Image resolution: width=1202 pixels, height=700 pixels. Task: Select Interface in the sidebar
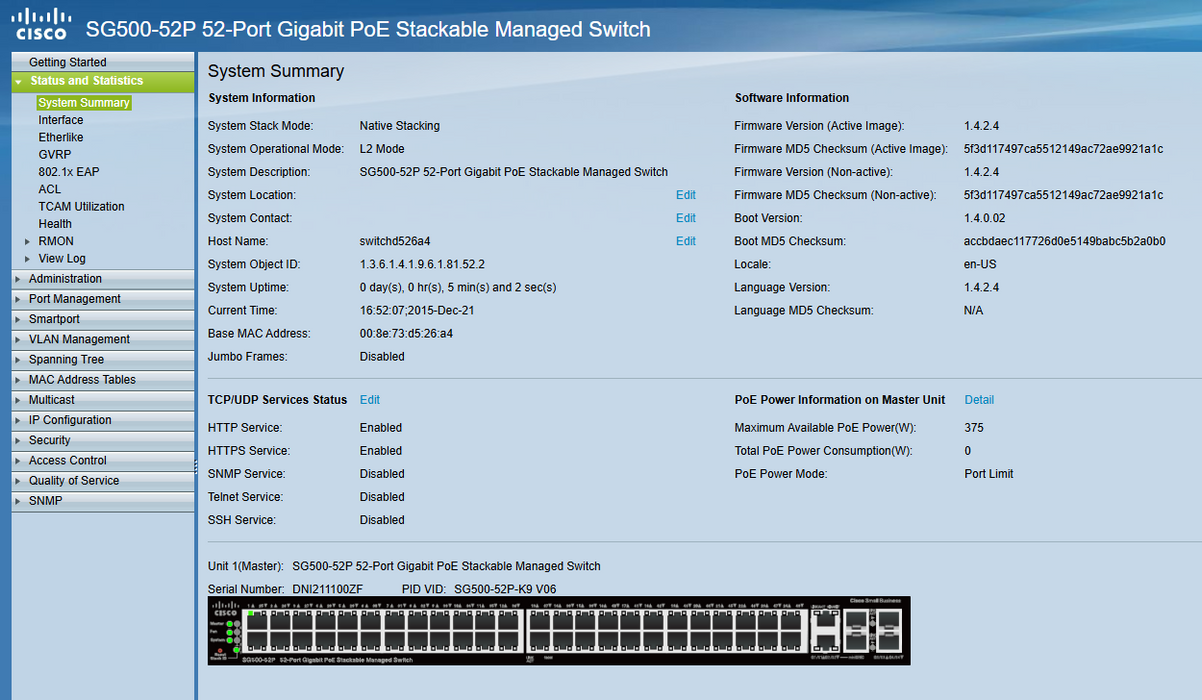[x=60, y=119]
